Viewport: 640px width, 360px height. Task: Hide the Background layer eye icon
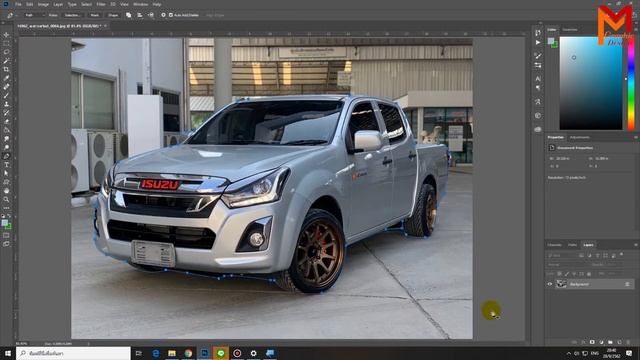pyautogui.click(x=550, y=284)
